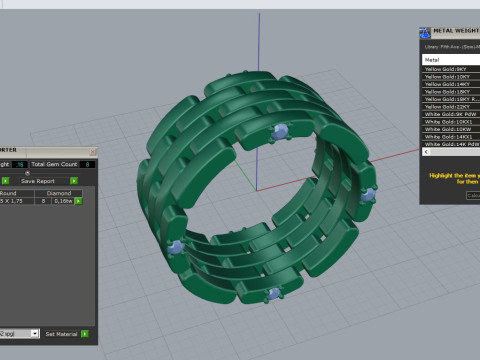Screen dimensions: 480x360
Task: Click the gem quantity cell showing 8
Action: coord(43,201)
